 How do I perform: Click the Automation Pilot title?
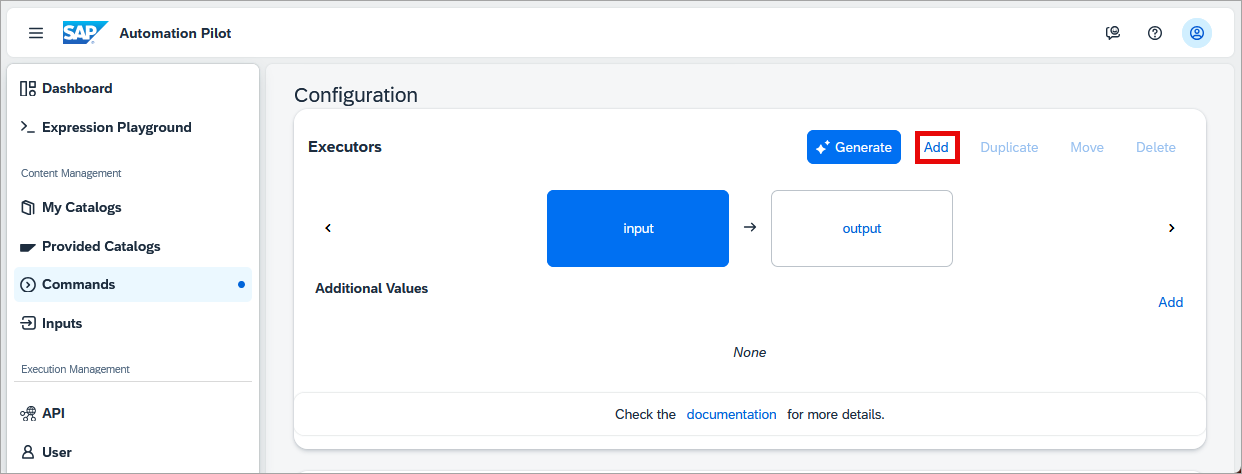pyautogui.click(x=175, y=33)
